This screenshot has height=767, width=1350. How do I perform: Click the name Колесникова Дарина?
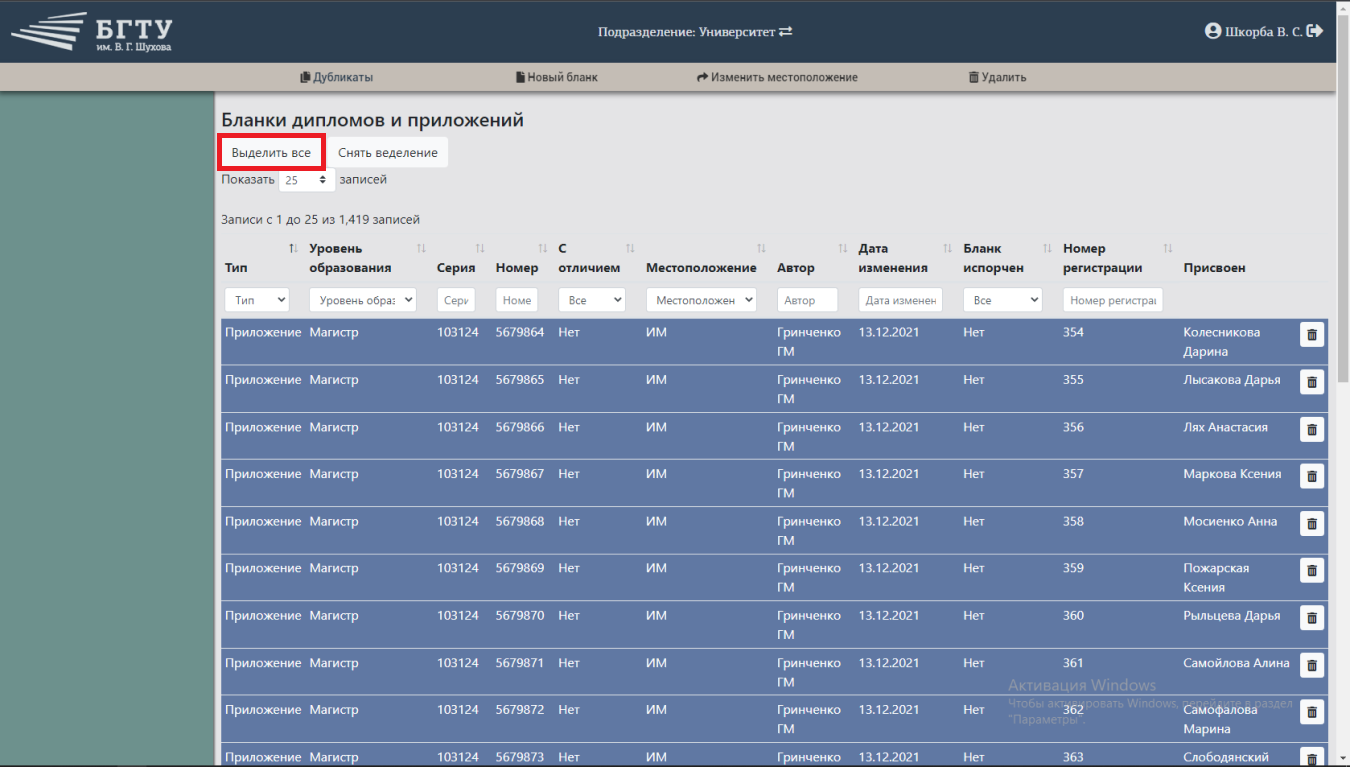coord(1222,342)
